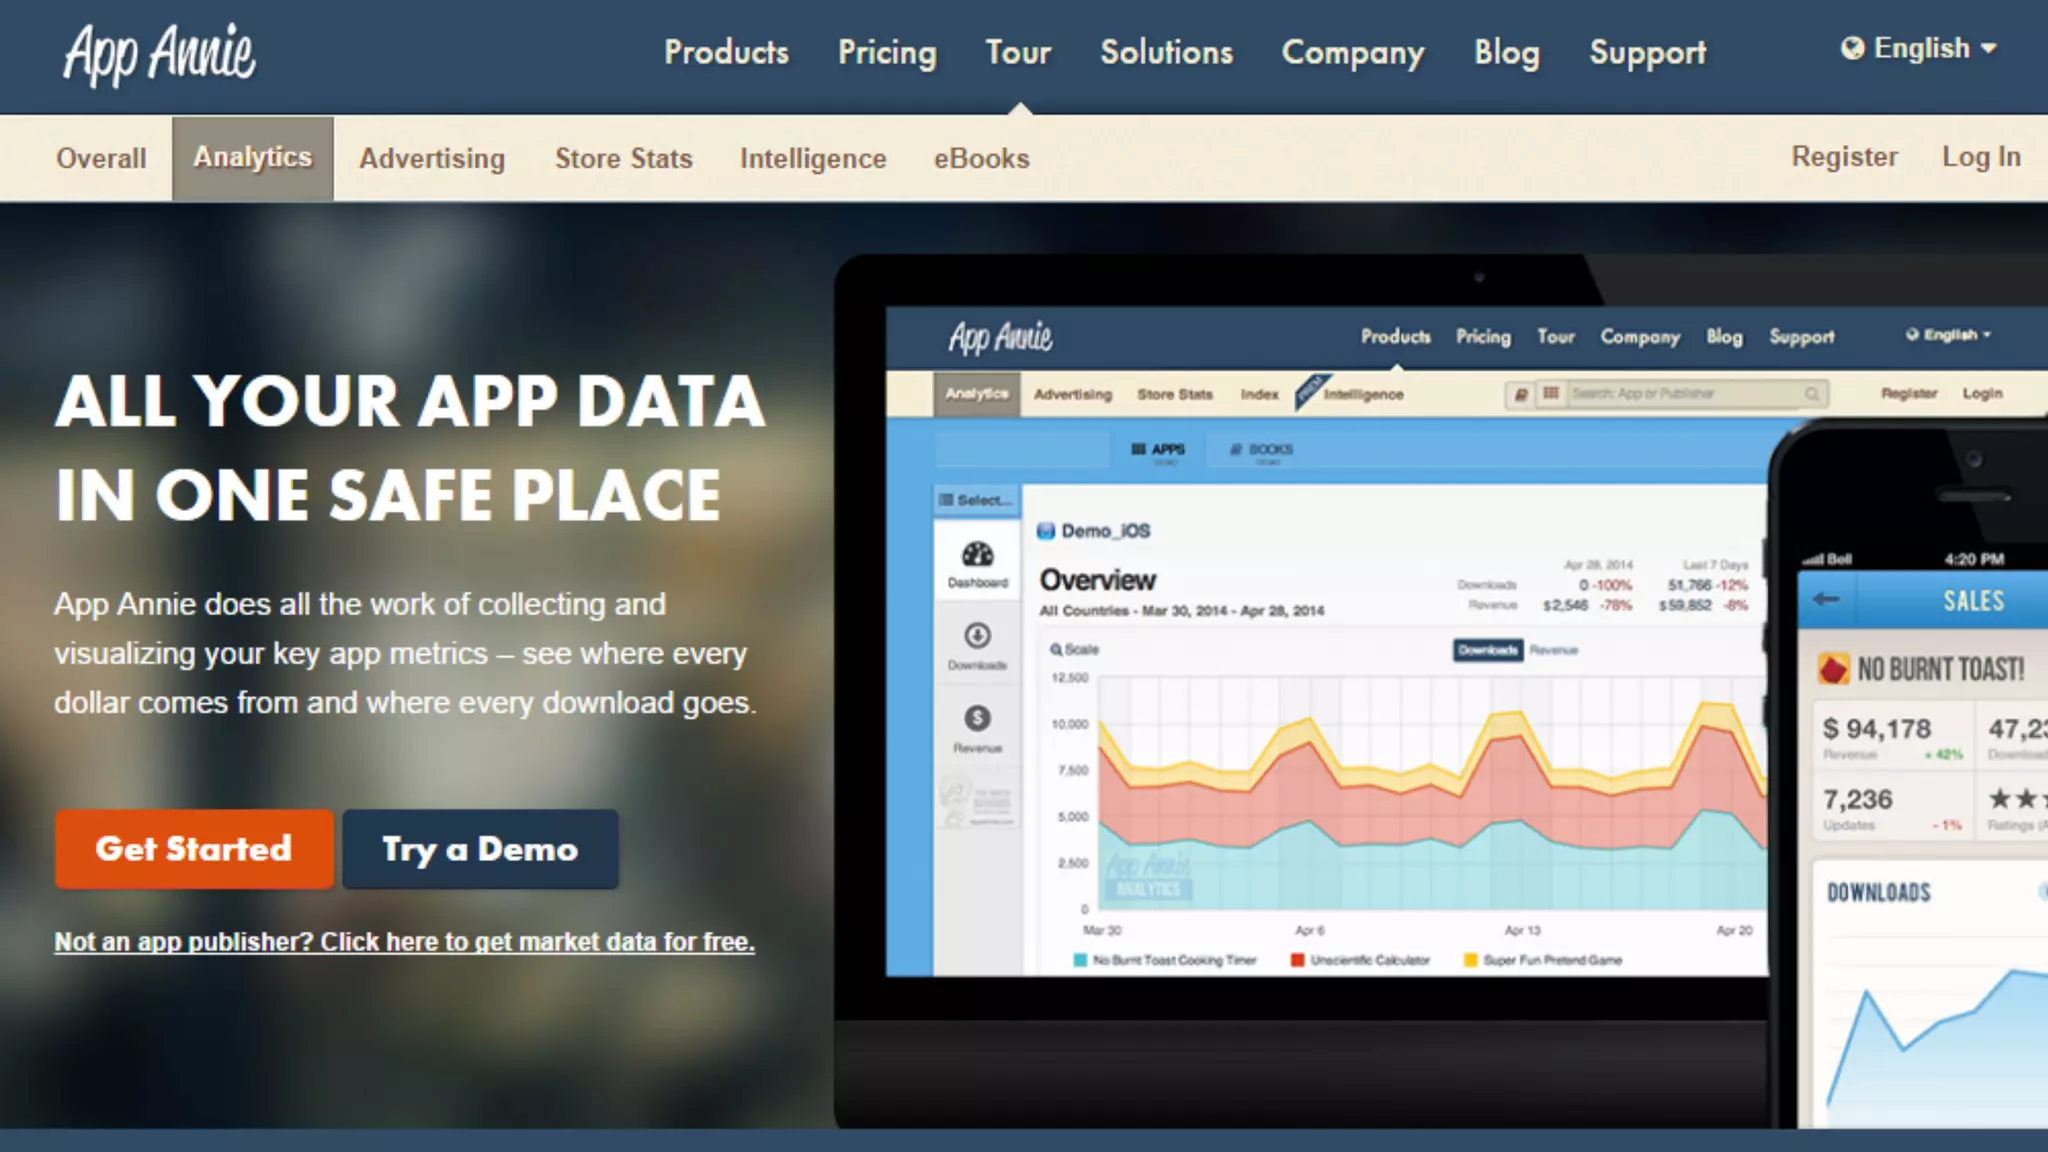Image resolution: width=2048 pixels, height=1152 pixels.
Task: Click the Overview heading in laptop screenshot
Action: pos(1098,580)
